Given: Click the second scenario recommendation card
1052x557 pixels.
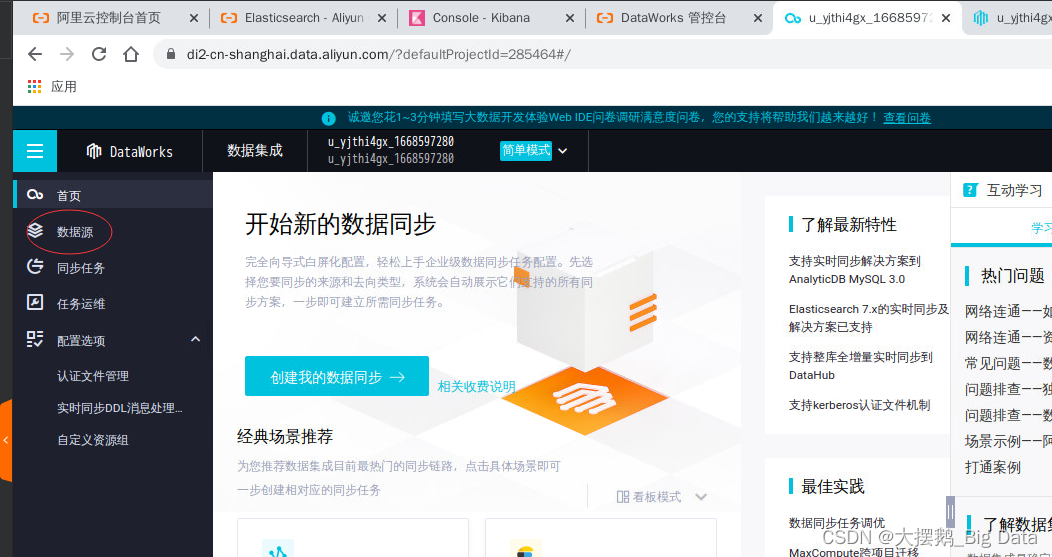Looking at the screenshot, I should 600,538.
